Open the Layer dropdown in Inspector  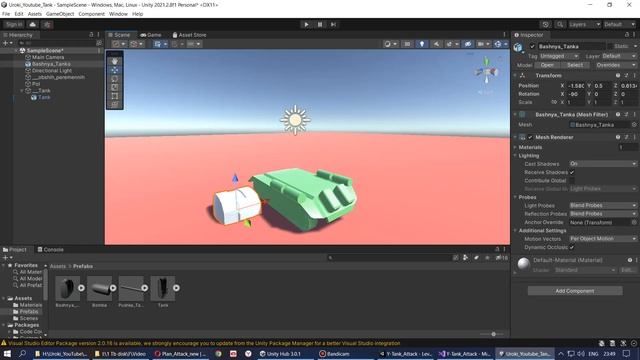tap(618, 56)
